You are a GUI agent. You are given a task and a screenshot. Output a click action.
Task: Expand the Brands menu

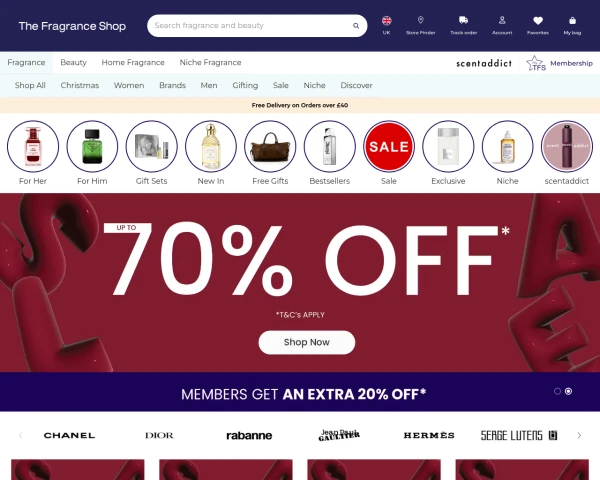172,85
